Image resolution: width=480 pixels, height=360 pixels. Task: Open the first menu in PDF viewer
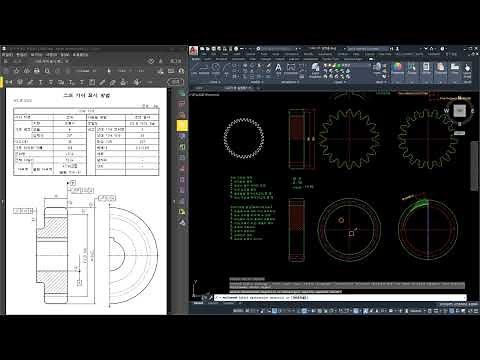[8, 55]
